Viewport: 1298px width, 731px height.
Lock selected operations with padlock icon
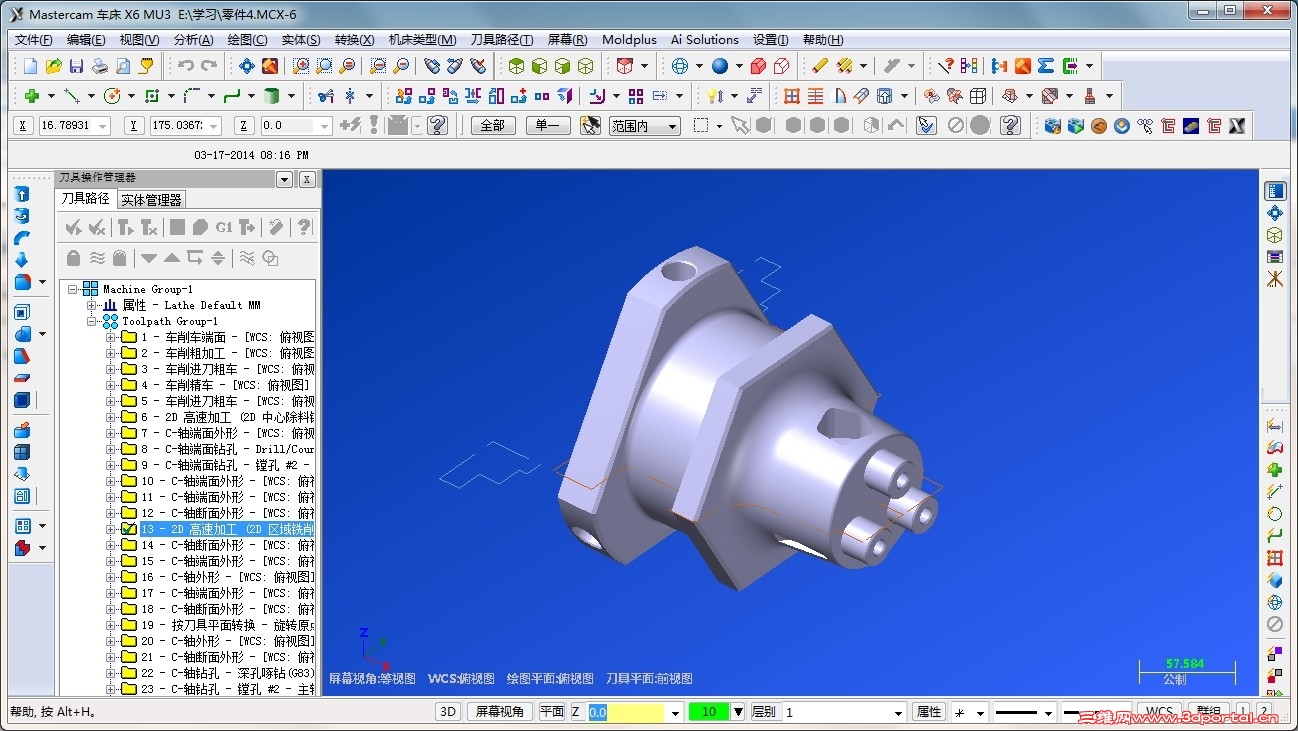(x=73, y=258)
